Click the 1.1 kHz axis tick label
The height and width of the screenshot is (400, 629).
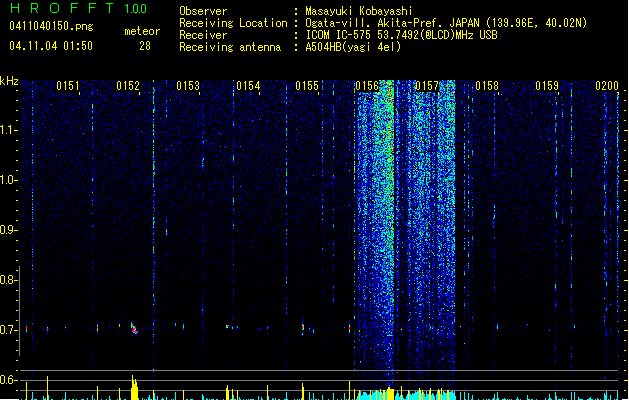pos(8,130)
